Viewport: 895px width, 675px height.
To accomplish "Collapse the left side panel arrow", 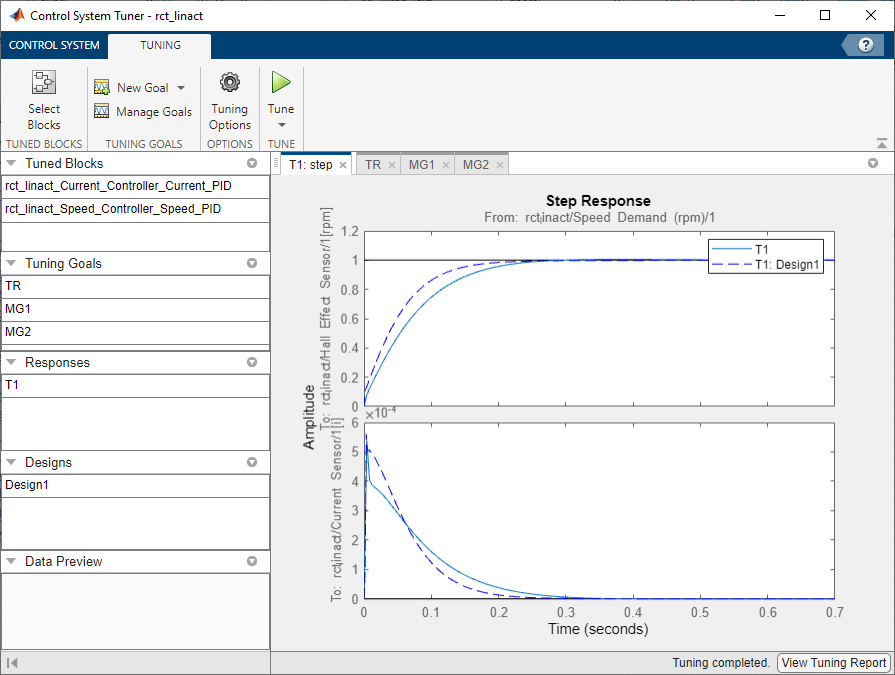I will point(13,663).
